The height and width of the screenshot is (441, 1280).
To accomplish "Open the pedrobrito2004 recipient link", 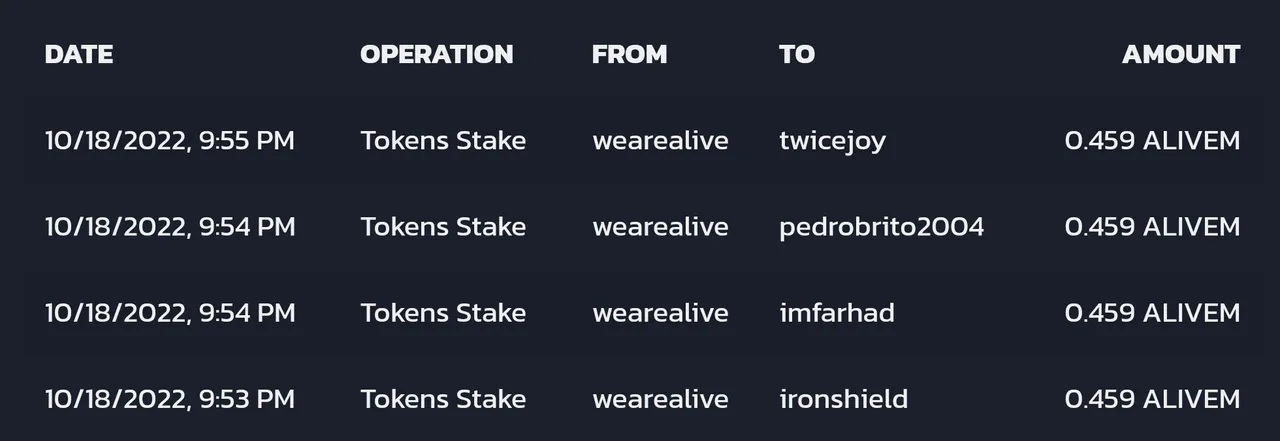I will (881, 227).
